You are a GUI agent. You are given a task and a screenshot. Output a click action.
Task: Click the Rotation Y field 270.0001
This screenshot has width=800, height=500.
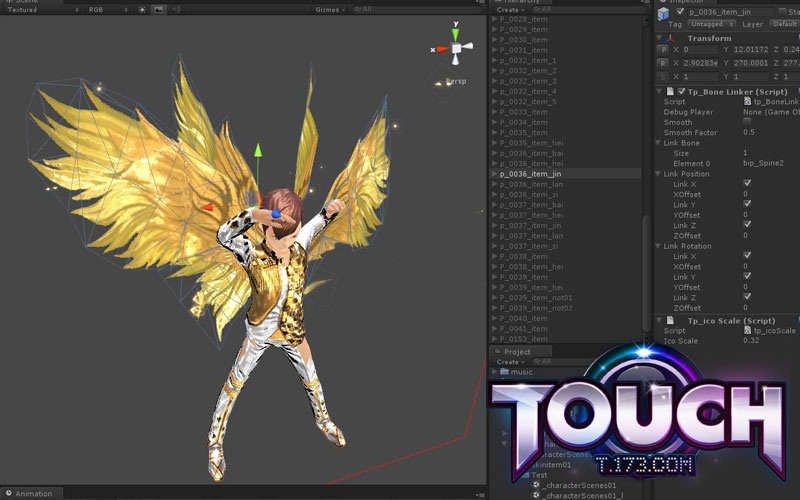coord(751,63)
